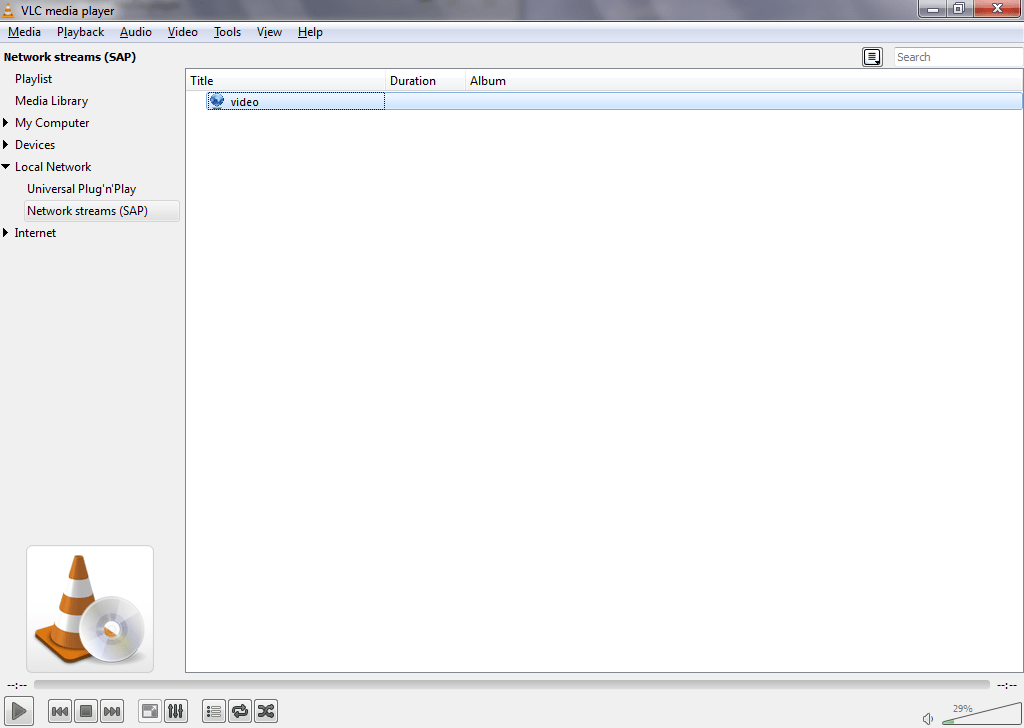The image size is (1024, 728).
Task: Mute audio via speaker icon
Action: click(x=928, y=719)
